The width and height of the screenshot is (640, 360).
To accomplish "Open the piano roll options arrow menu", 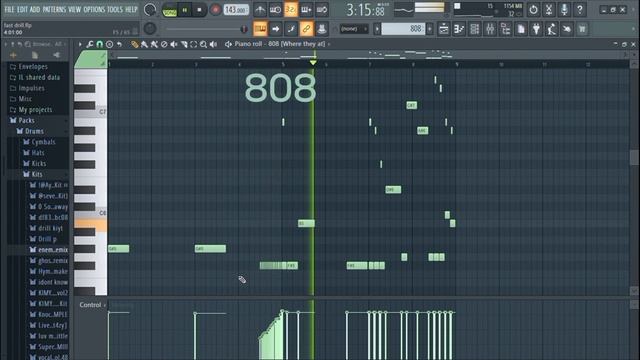I will tap(80, 44).
